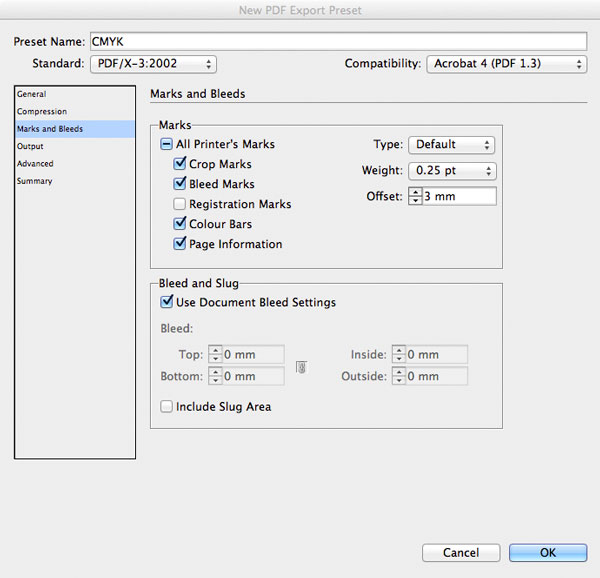
Task: Click the Outside bleed stepper arrows
Action: (x=399, y=376)
